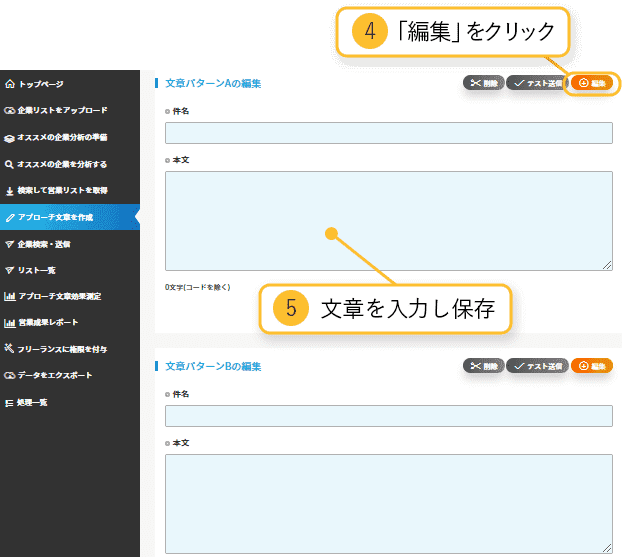This screenshot has height=557, width=622.
Task: Click the 本文 label in パターンB
Action: (x=180, y=443)
